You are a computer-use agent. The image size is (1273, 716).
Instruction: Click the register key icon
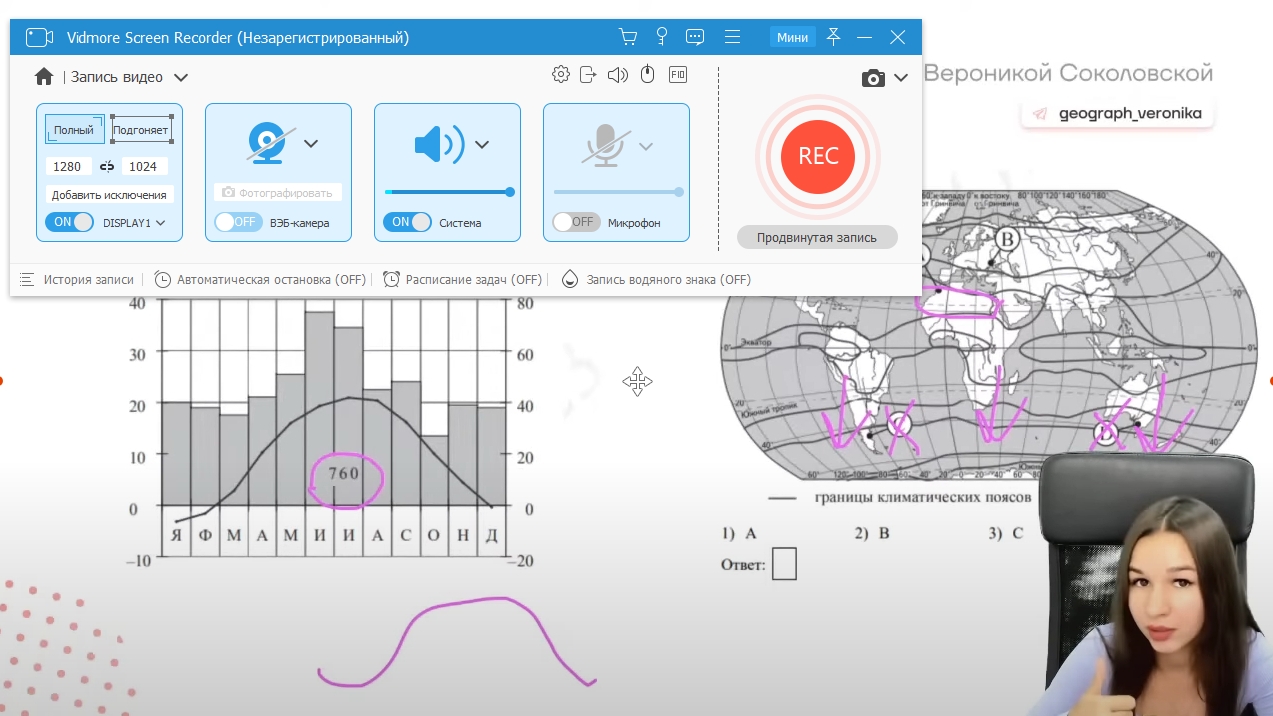coord(661,38)
